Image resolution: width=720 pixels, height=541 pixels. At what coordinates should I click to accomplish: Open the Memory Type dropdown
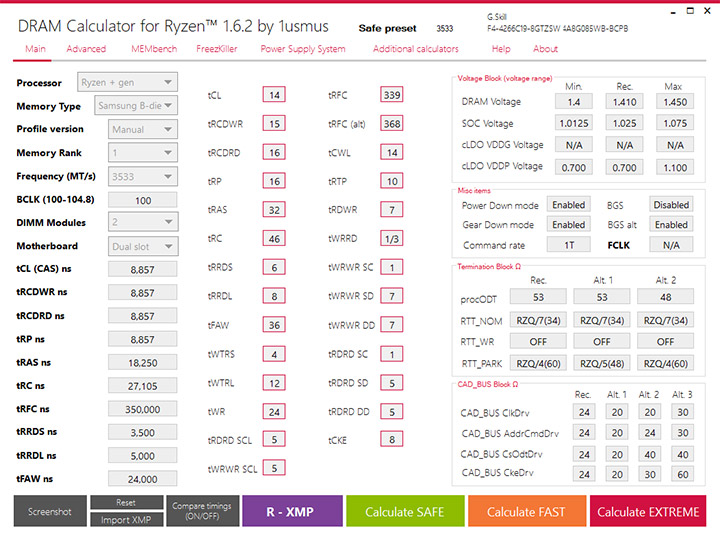pyautogui.click(x=136, y=106)
